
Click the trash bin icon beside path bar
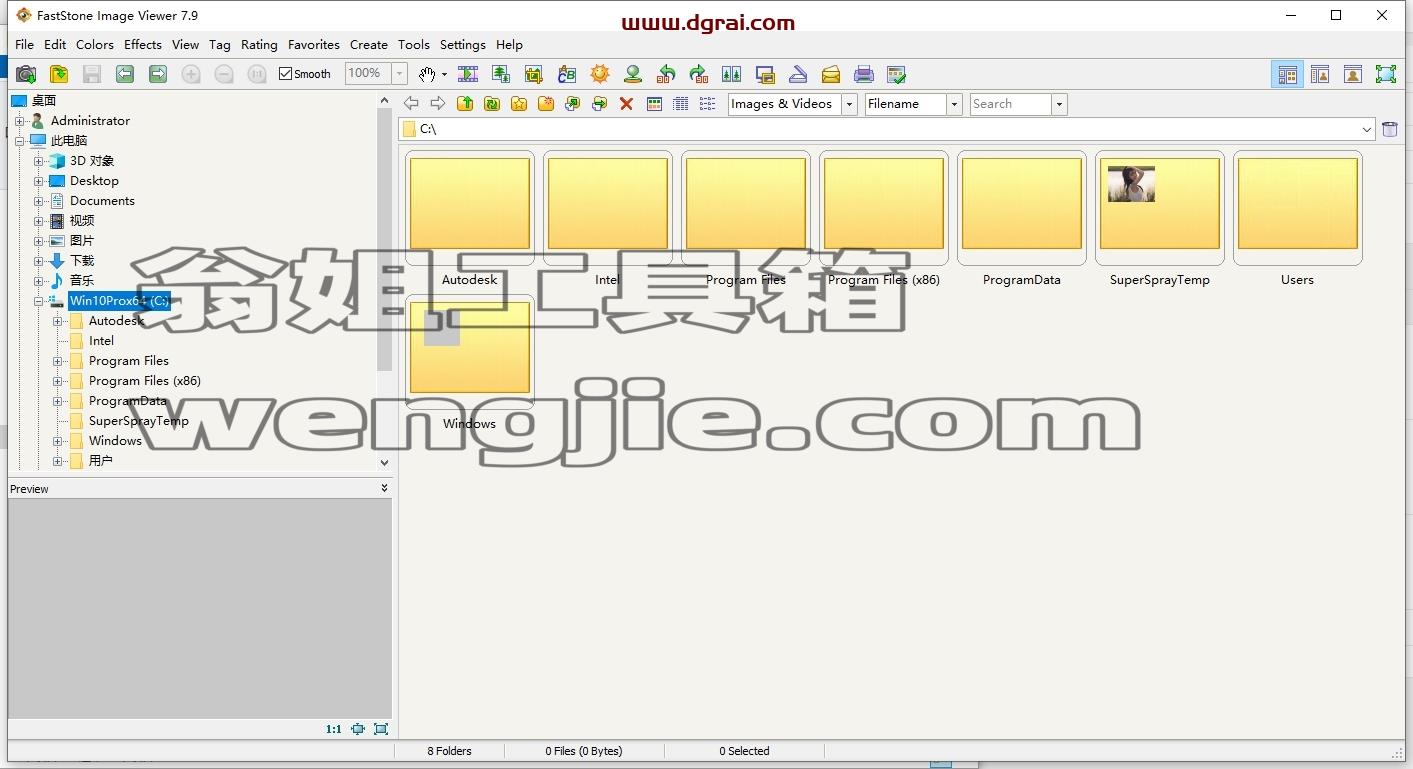pos(1389,129)
